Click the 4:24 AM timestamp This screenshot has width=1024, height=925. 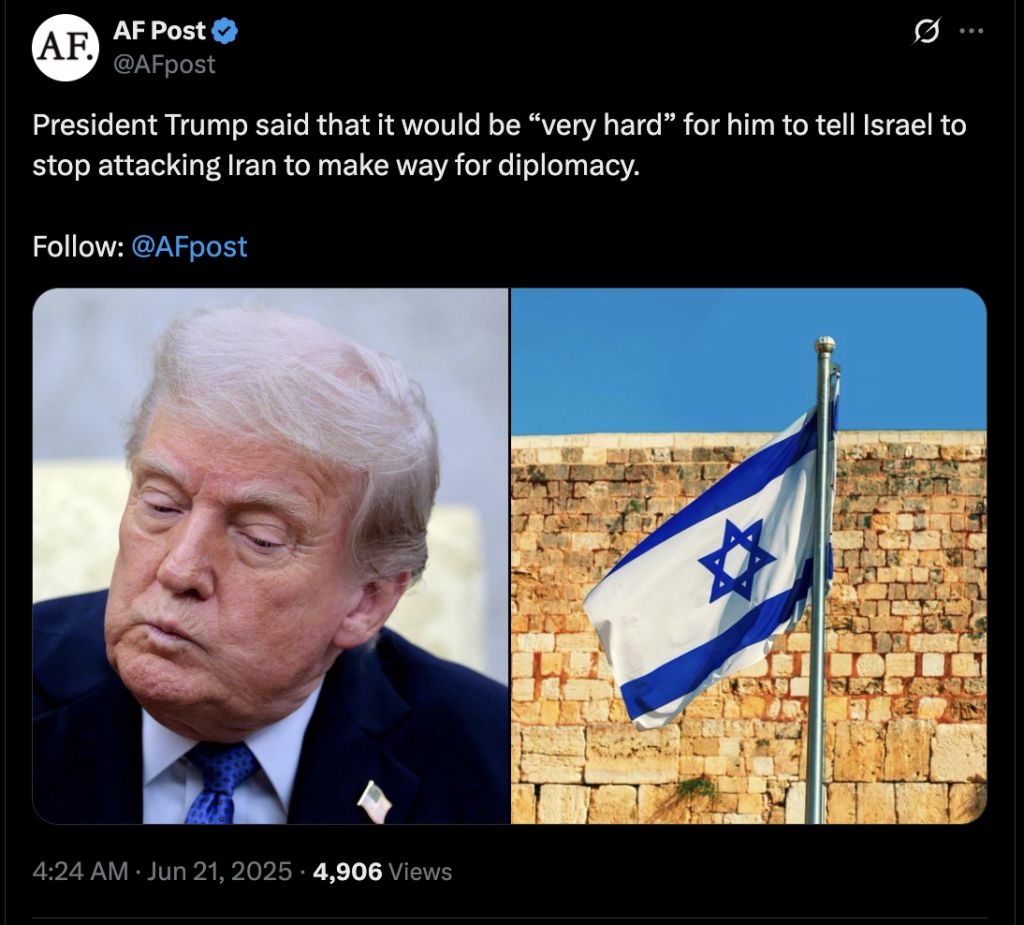80,871
